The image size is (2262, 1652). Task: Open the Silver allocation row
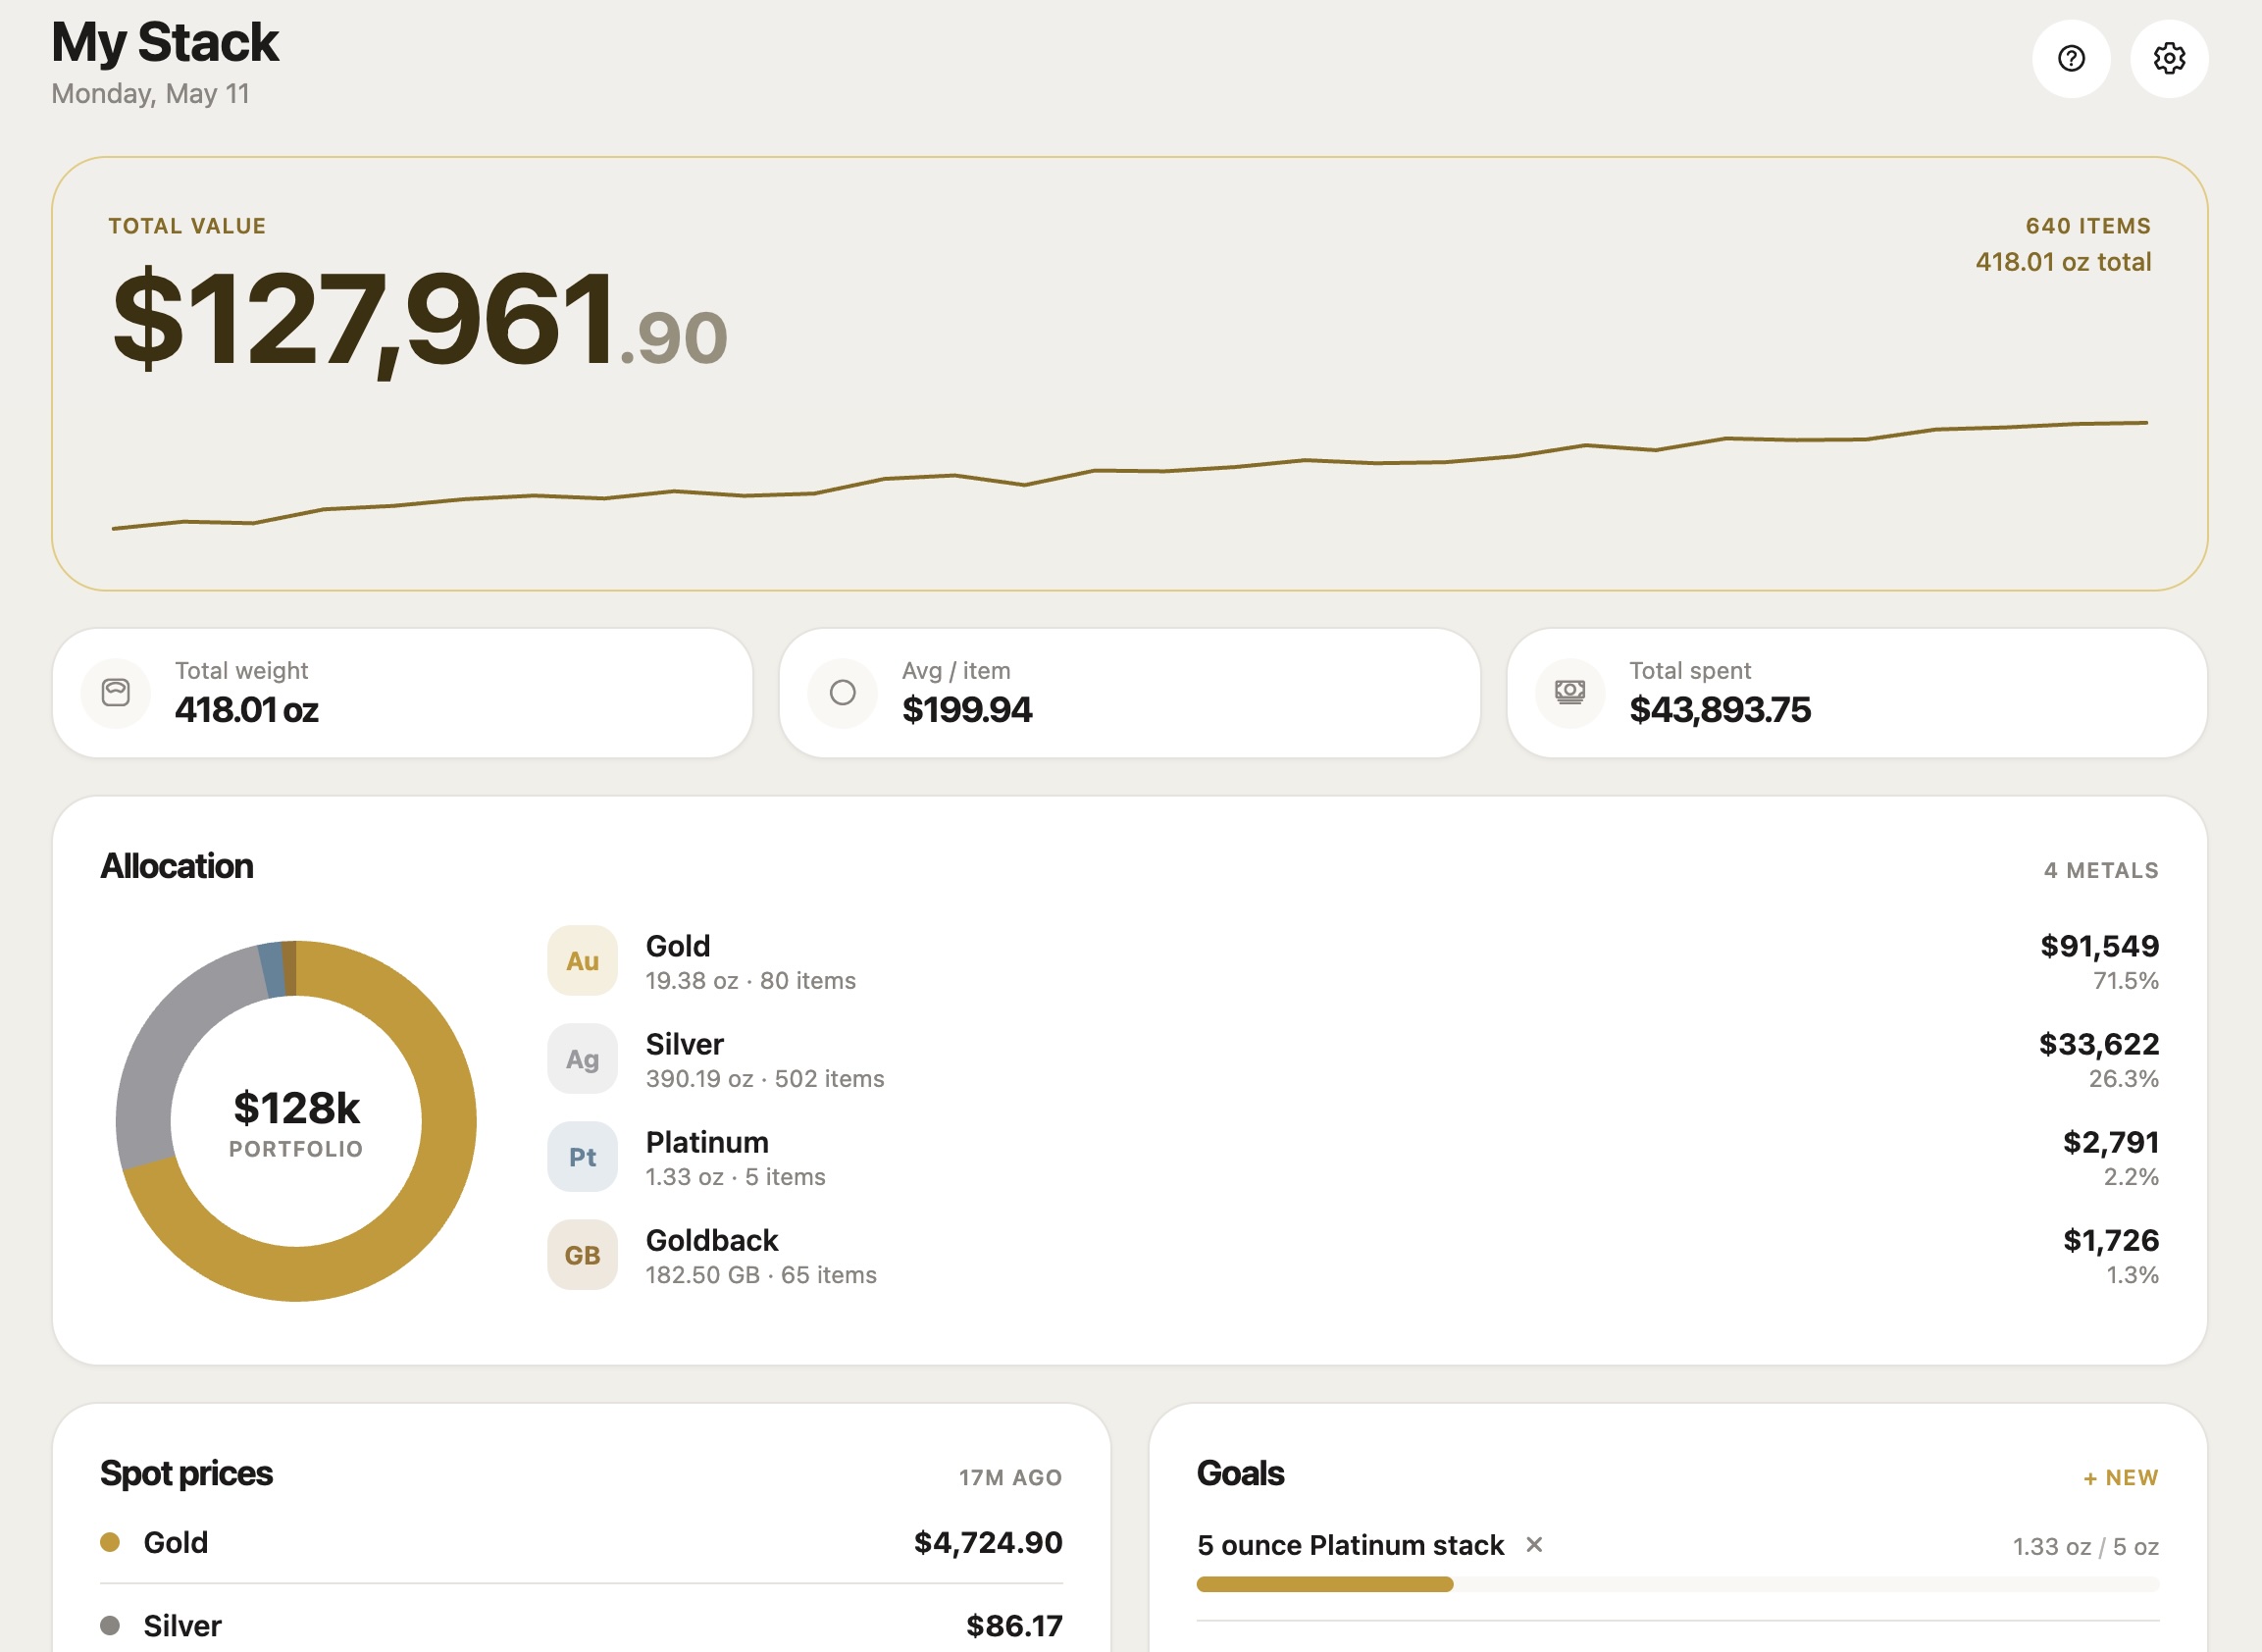(1353, 1058)
